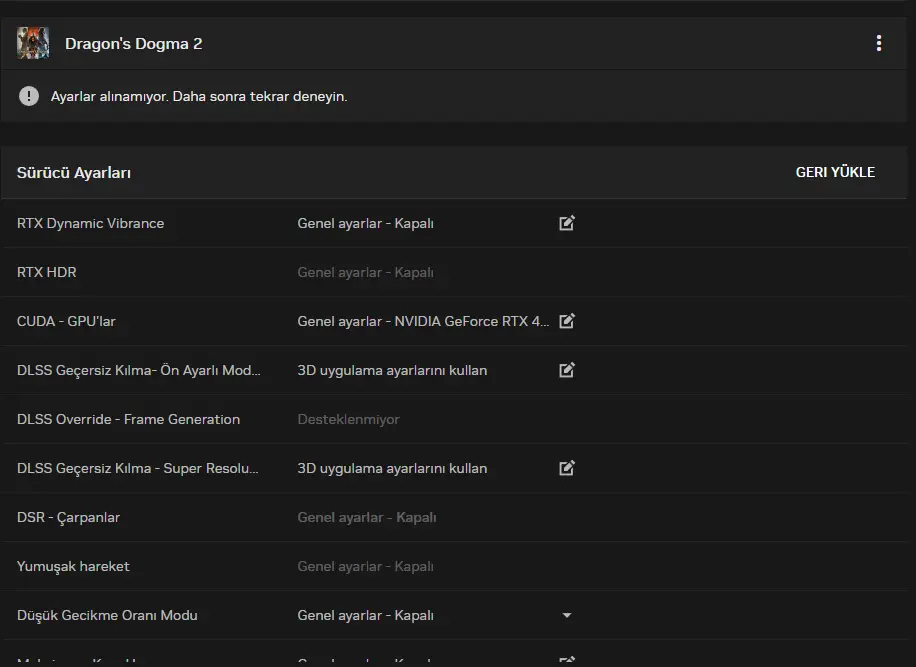Edit DLSS Geçersiz Kılma Super Resolution setting
Image resolution: width=916 pixels, height=667 pixels.
click(567, 468)
